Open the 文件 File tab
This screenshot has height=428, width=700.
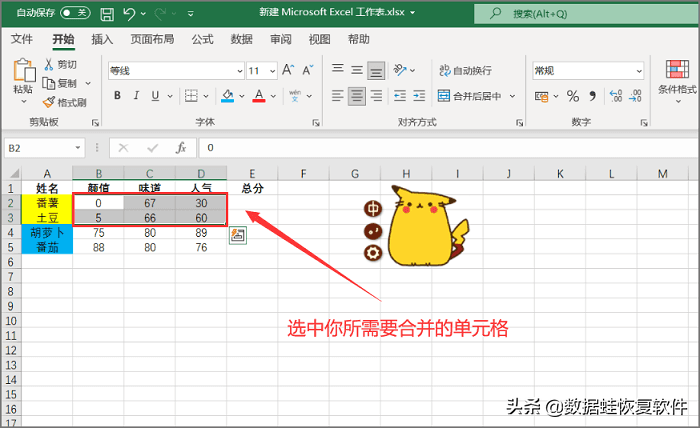(21, 39)
